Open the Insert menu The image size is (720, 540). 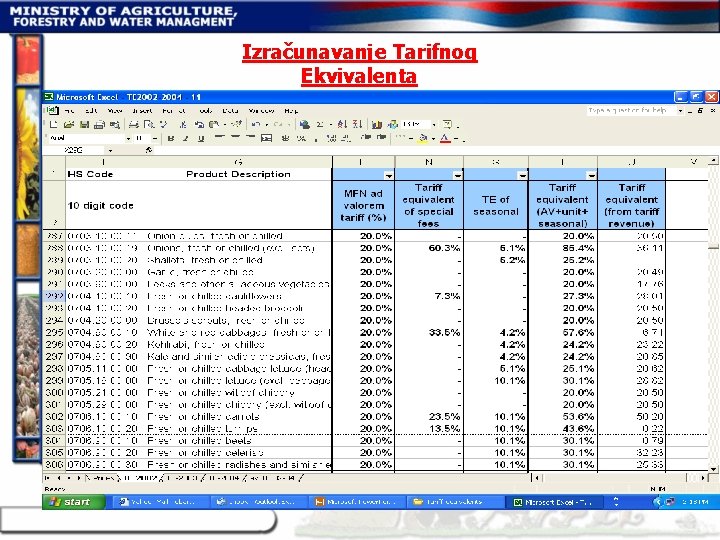tap(142, 111)
